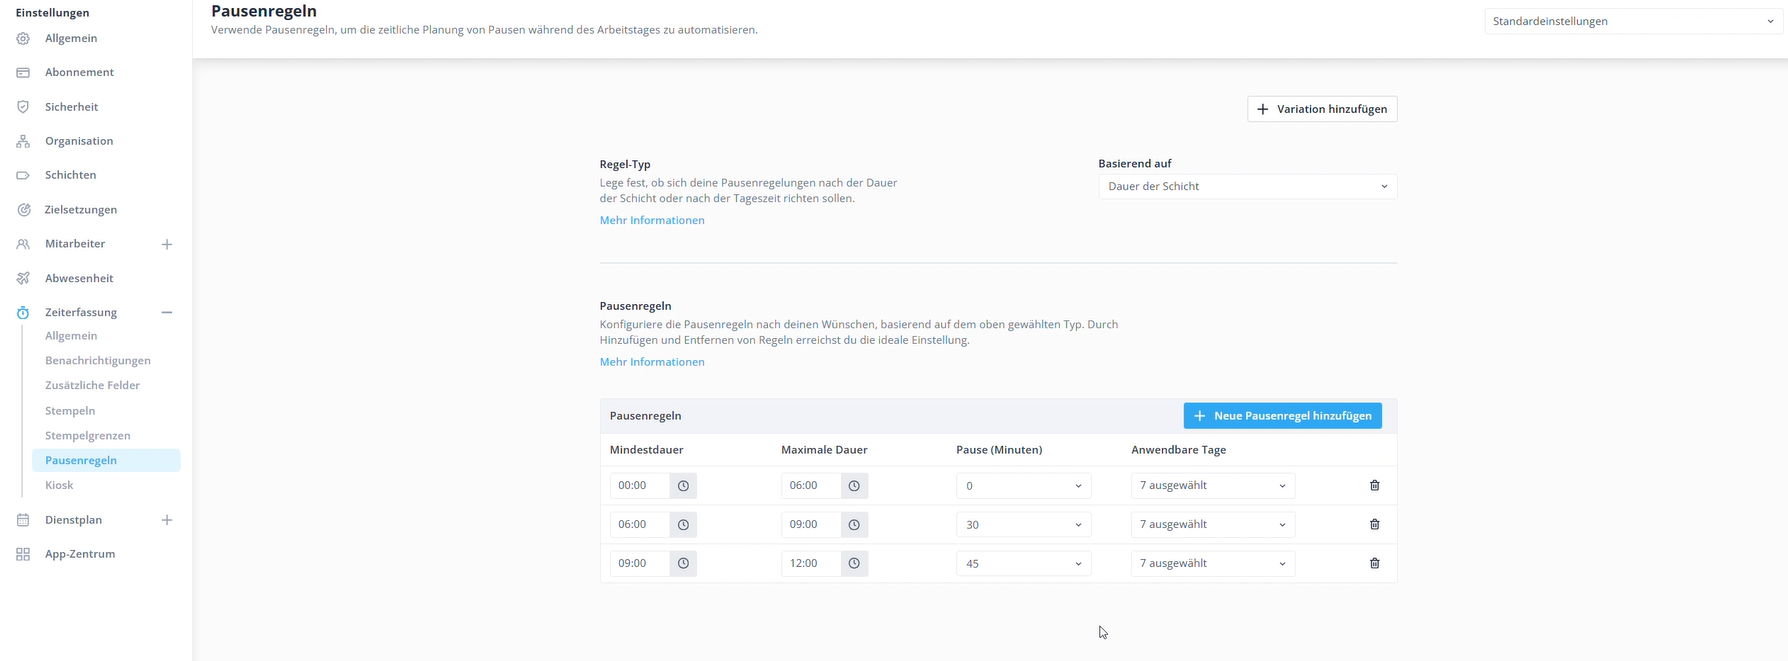Open Benachrichtigungen settings
This screenshot has height=661, width=1788.
pyautogui.click(x=98, y=361)
